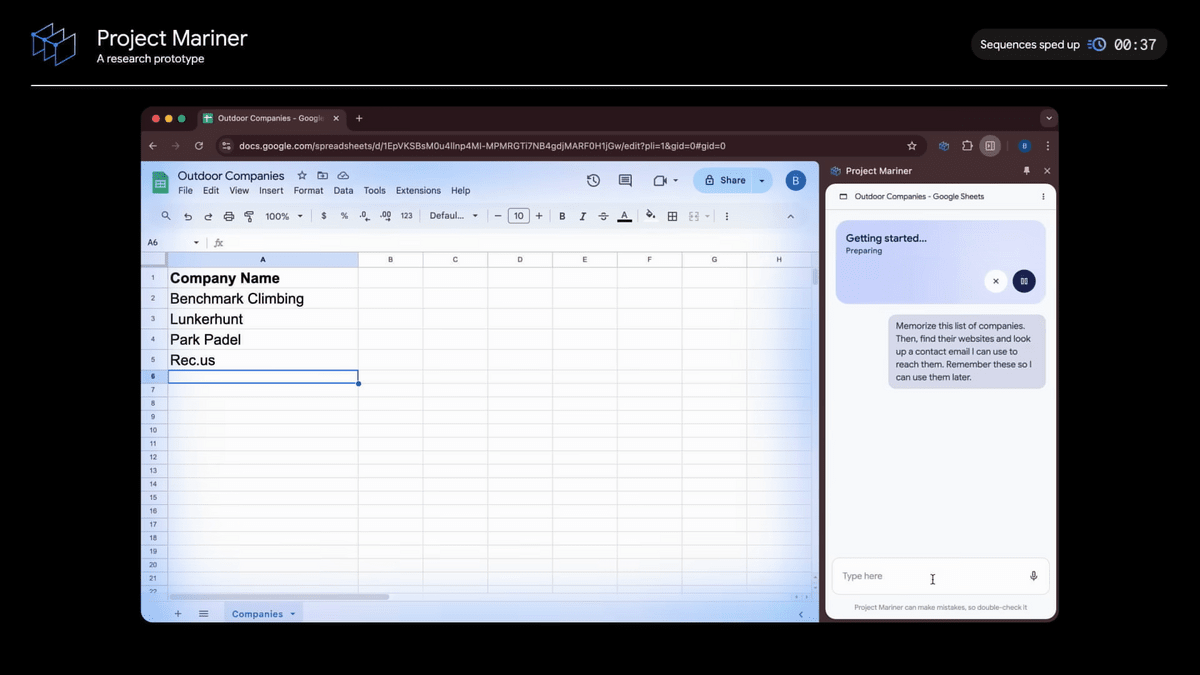1200x675 pixels.
Task: Open the zoom level dropdown
Action: pyautogui.click(x=283, y=215)
